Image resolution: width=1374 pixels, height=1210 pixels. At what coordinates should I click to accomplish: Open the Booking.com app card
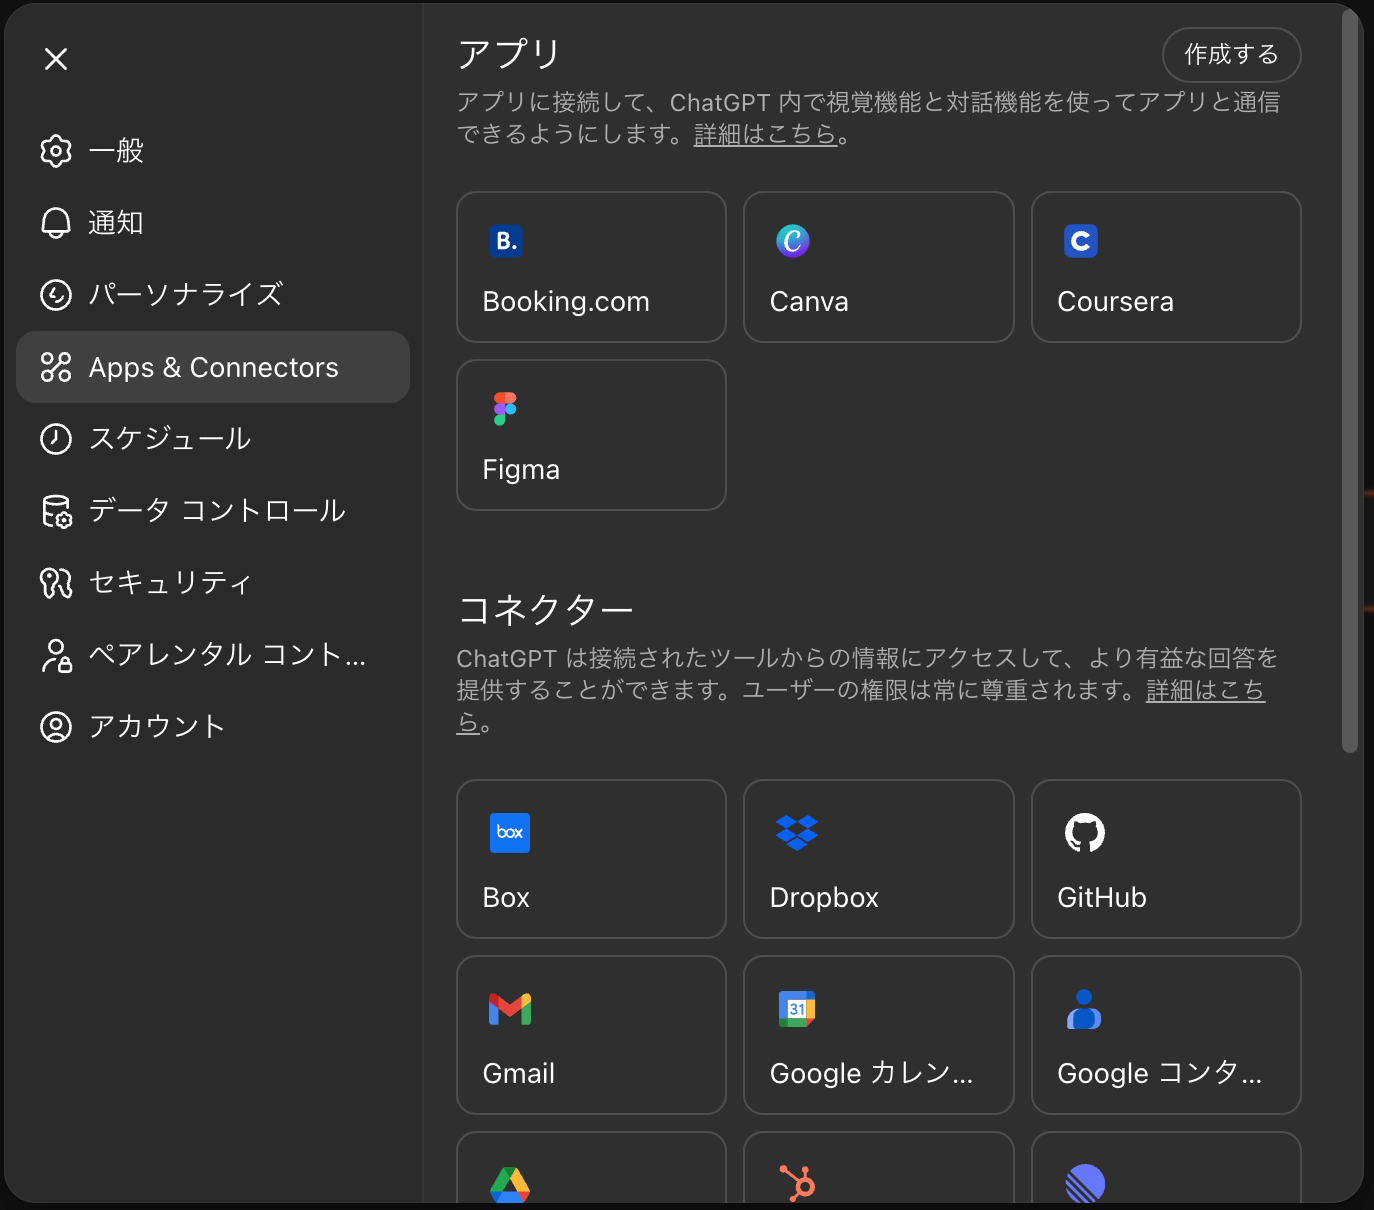tap(590, 267)
